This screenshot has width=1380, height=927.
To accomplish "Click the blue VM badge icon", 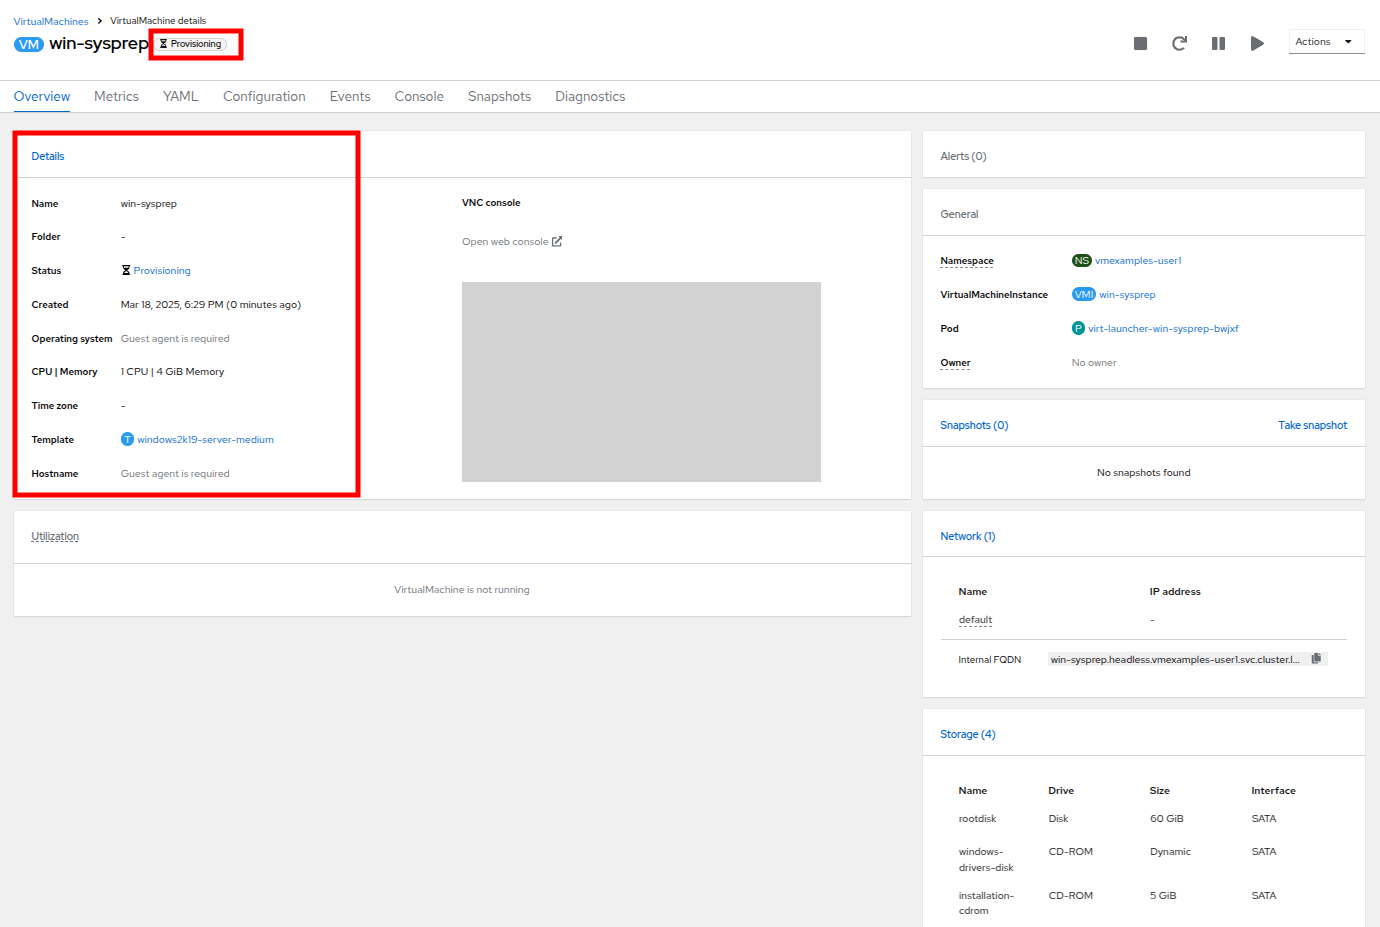I will pyautogui.click(x=29, y=44).
